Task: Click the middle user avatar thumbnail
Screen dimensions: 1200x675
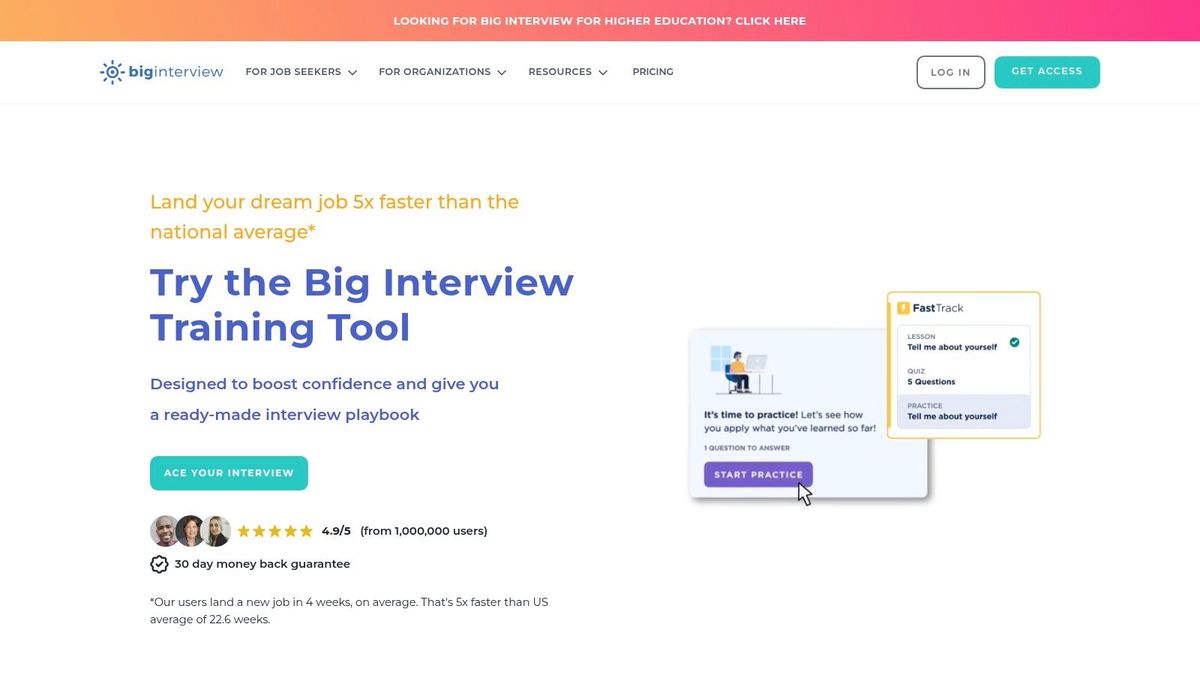Action: (190, 531)
